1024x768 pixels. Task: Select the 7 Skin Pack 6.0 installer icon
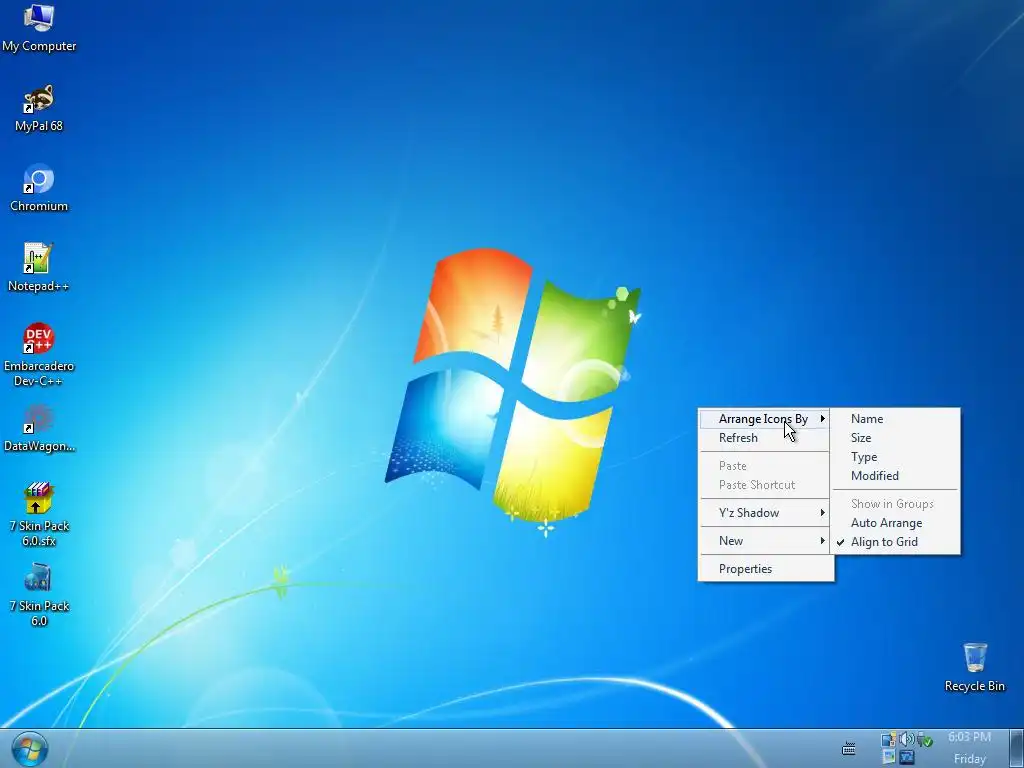click(x=39, y=596)
